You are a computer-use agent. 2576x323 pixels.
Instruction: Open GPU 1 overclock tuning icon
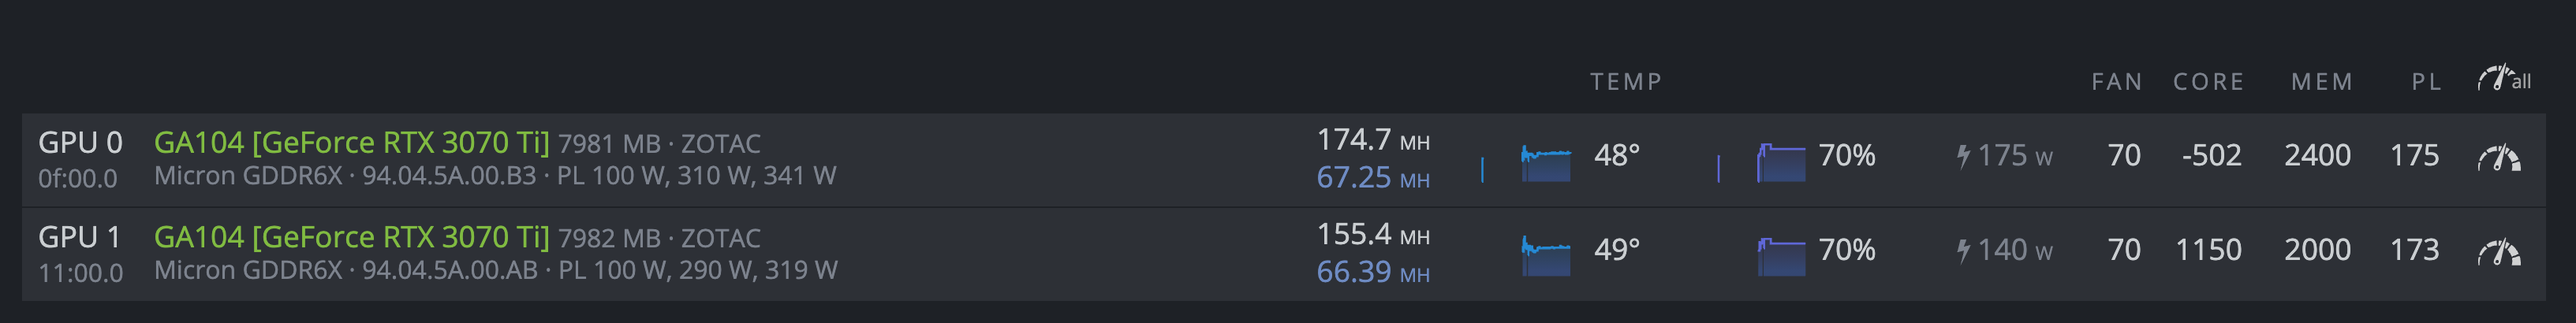coord(2499,252)
